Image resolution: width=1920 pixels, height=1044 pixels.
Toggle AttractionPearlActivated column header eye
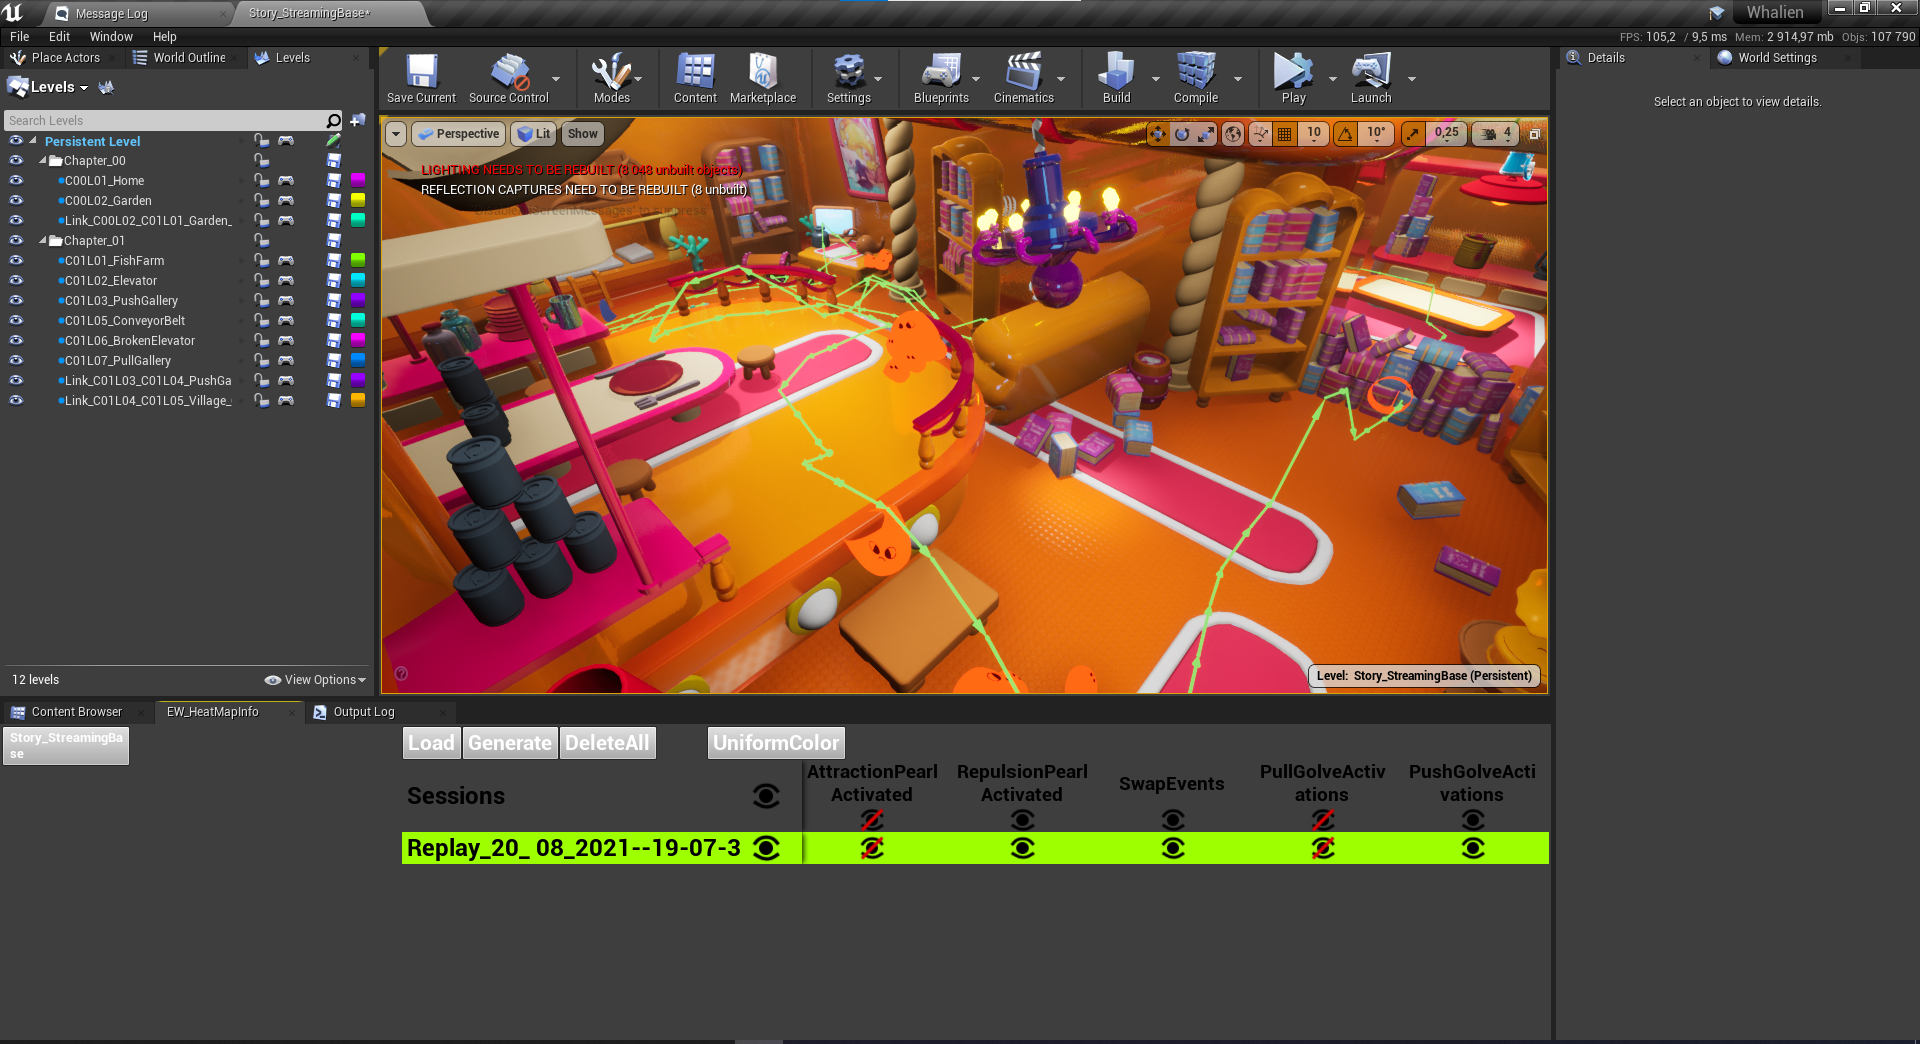[872, 820]
